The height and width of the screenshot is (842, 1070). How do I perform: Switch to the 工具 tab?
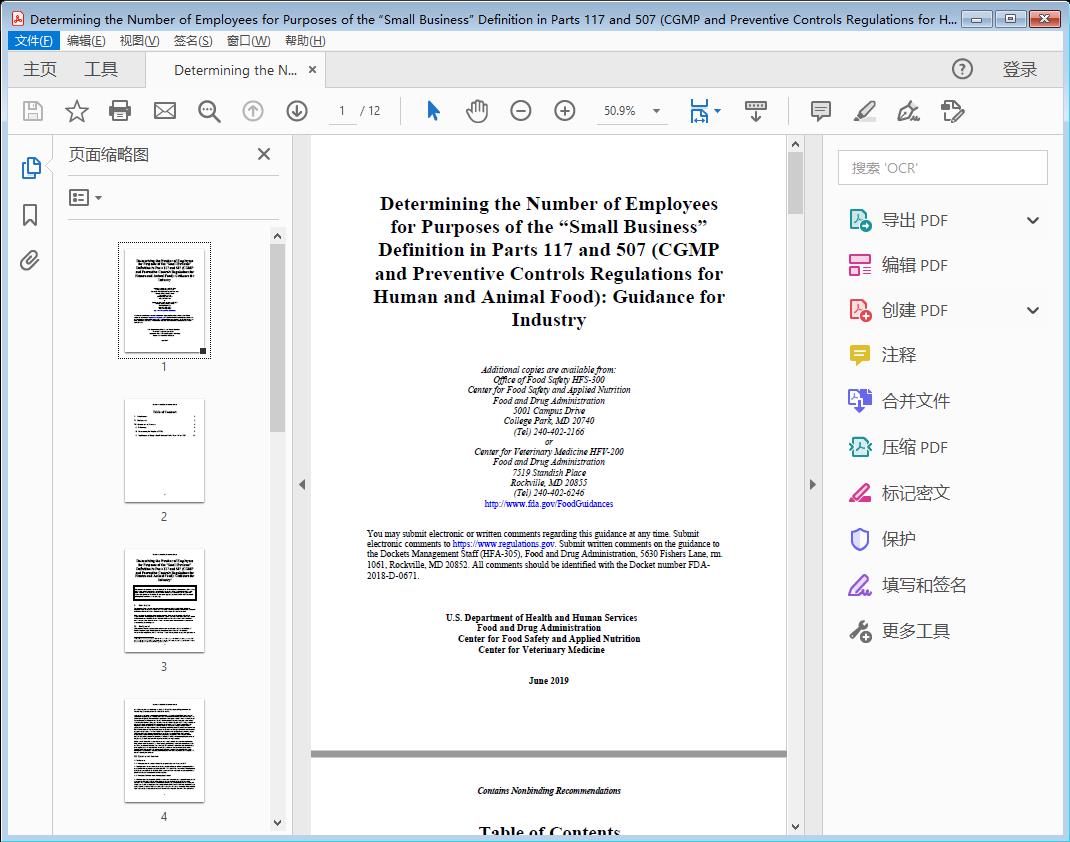coord(101,69)
